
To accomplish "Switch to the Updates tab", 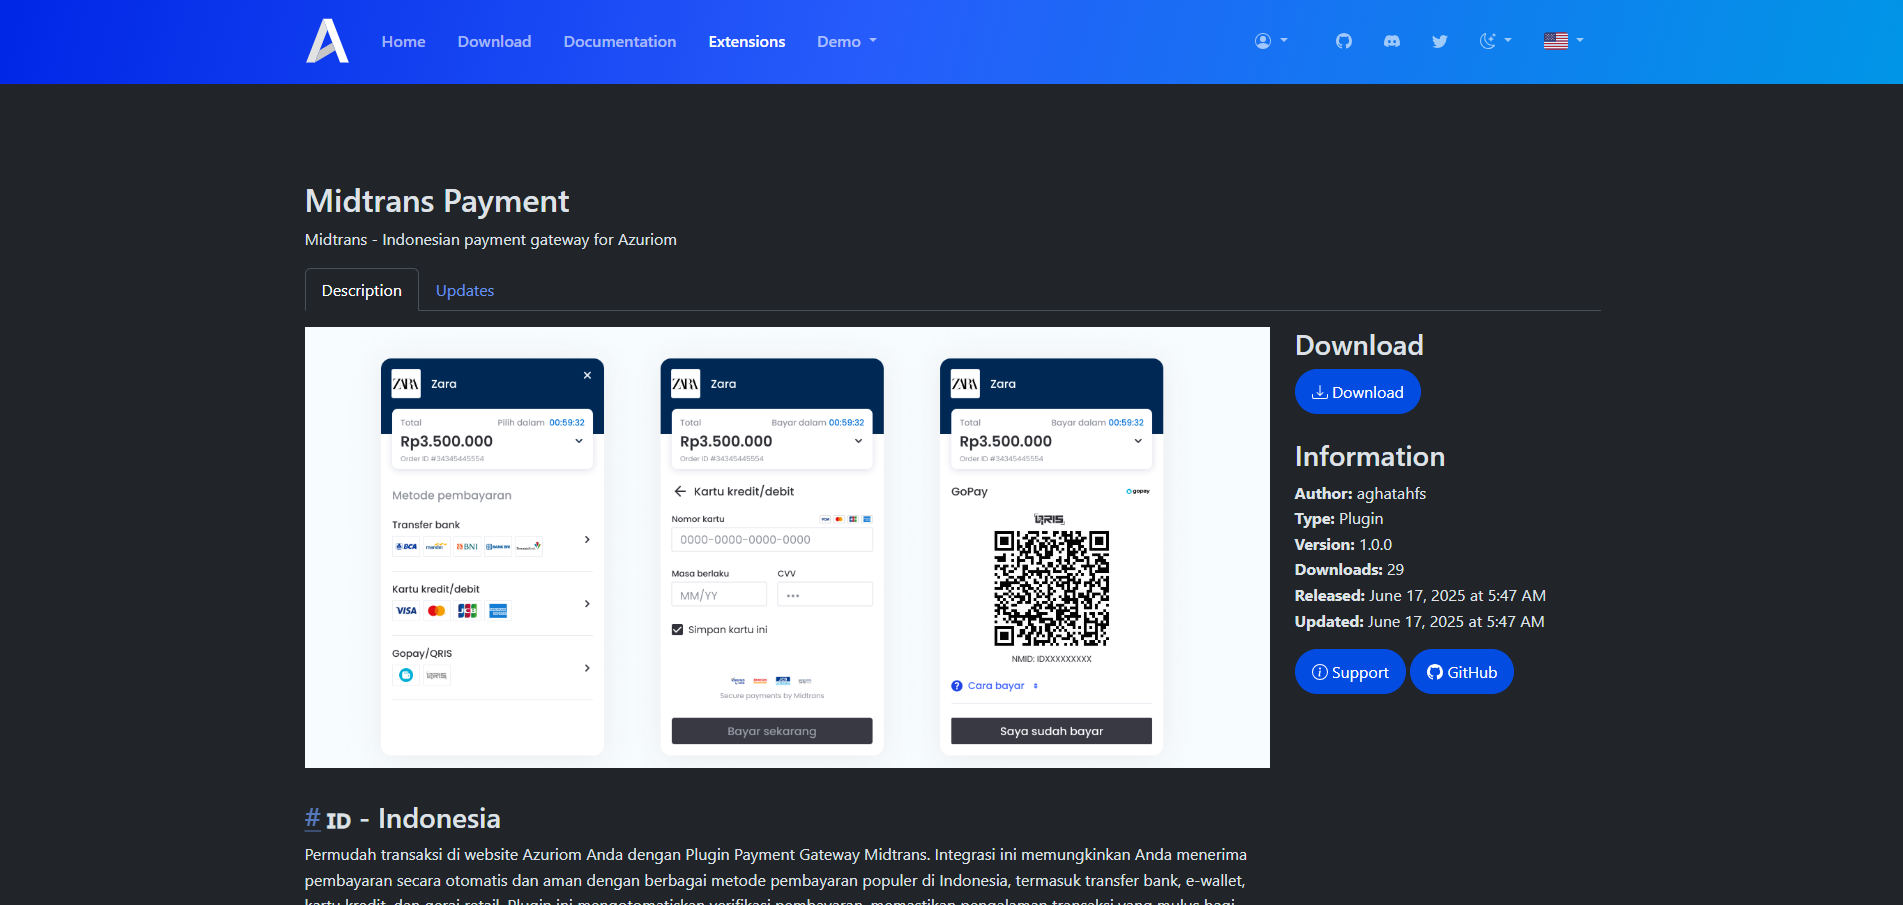I will (464, 290).
